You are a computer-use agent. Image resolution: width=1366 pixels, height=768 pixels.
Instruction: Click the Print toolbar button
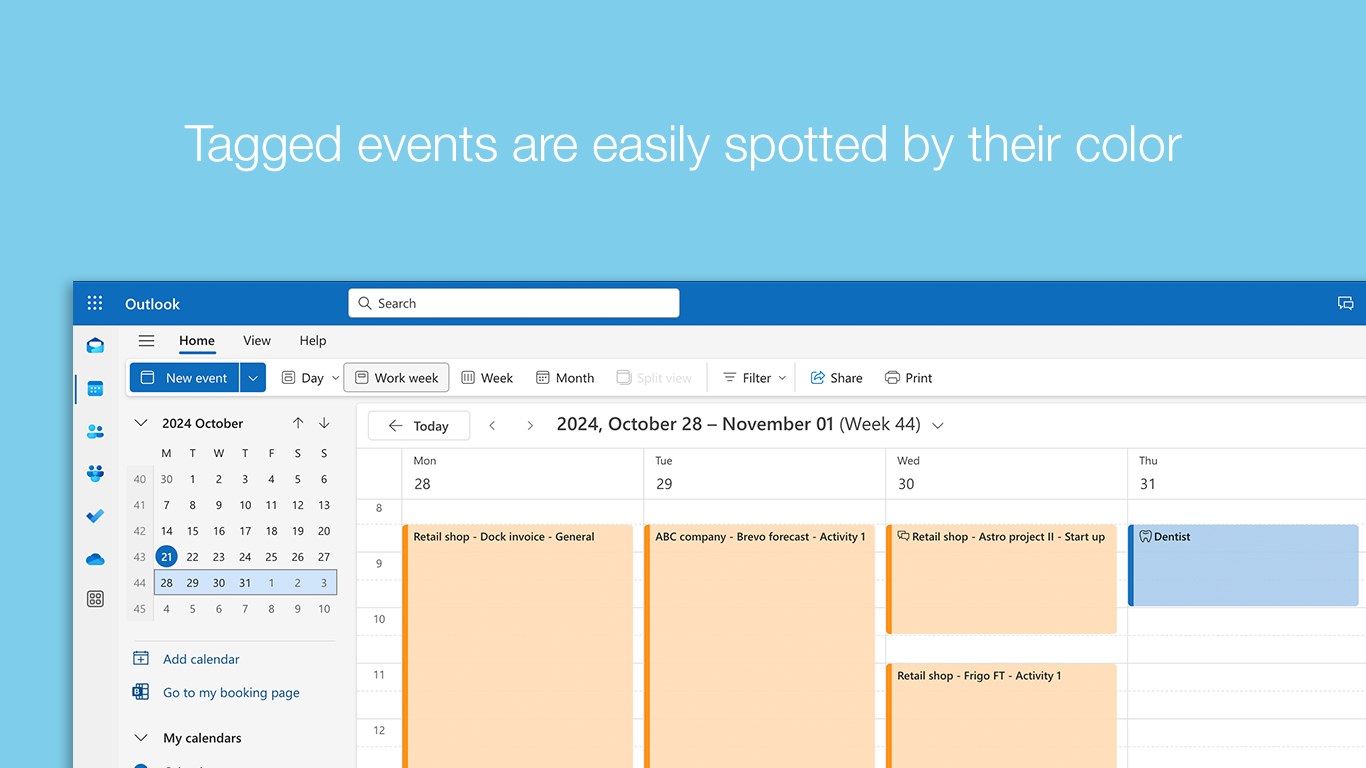tap(908, 378)
